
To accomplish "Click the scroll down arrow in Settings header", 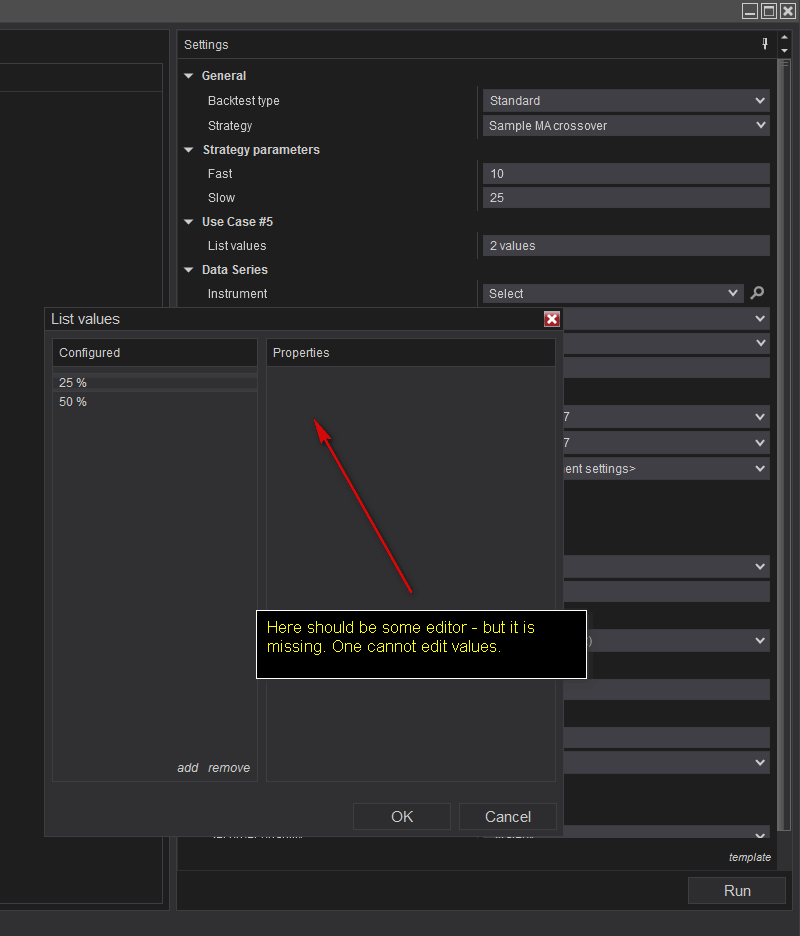I will (784, 51).
